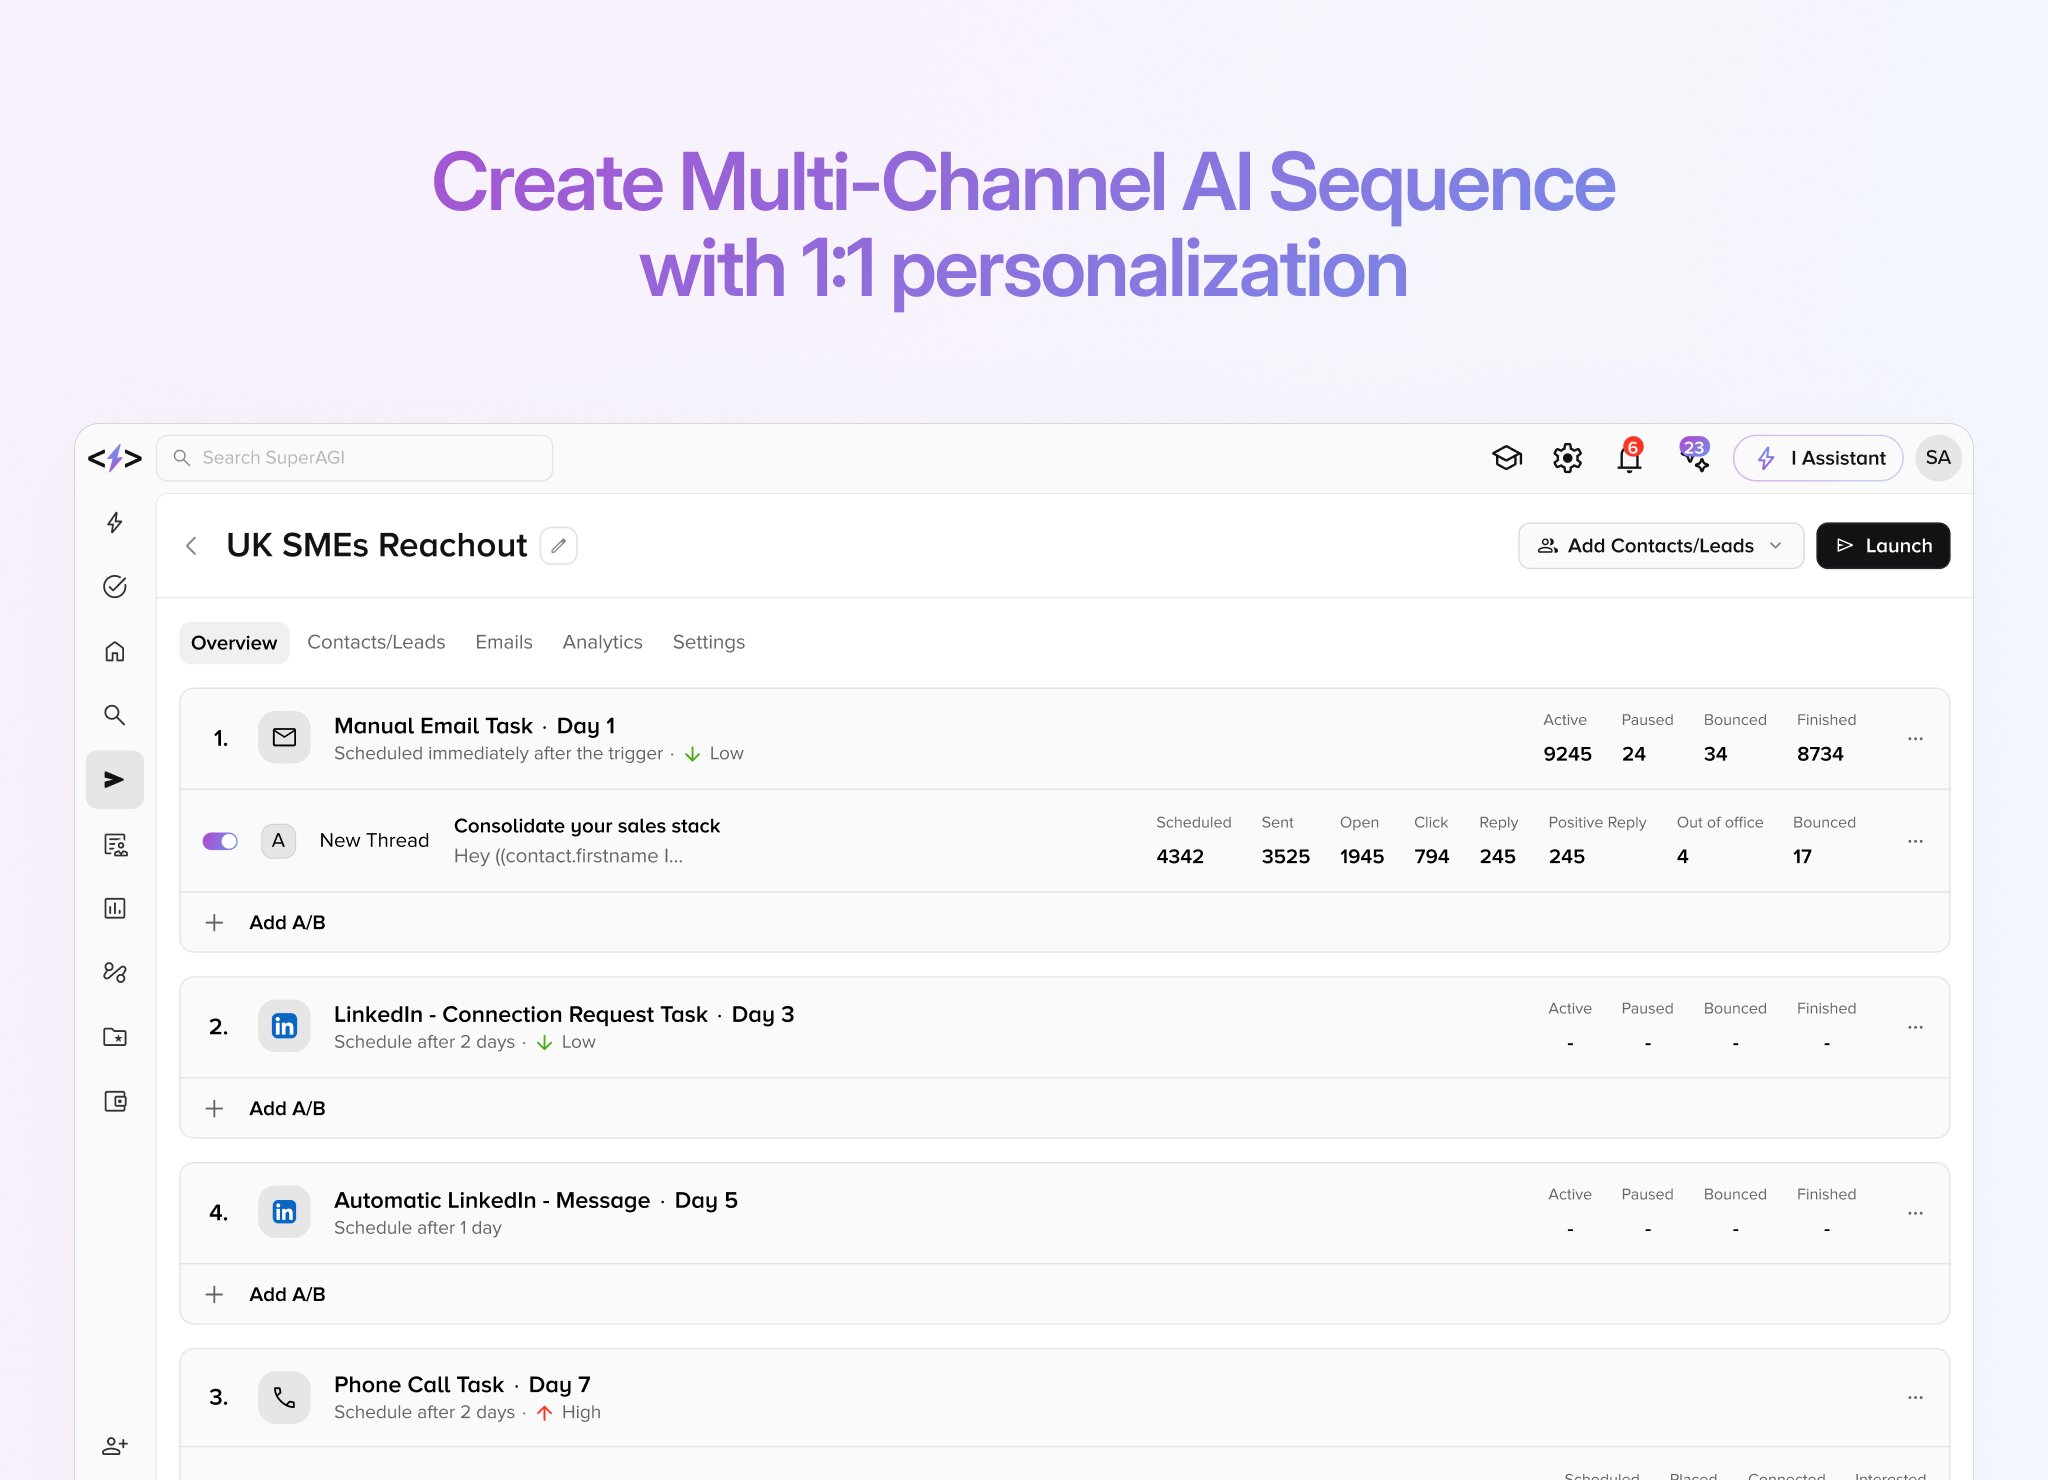This screenshot has width=2048, height=1480.
Task: Open more options for New Thread variant row
Action: (x=1915, y=841)
